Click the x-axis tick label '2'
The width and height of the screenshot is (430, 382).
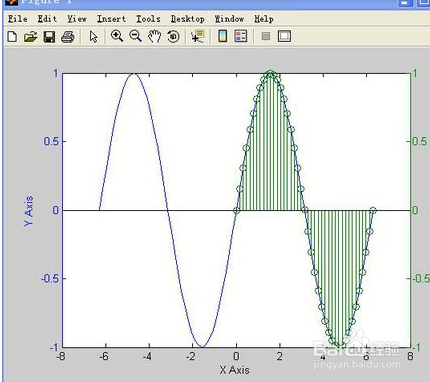(x=280, y=356)
